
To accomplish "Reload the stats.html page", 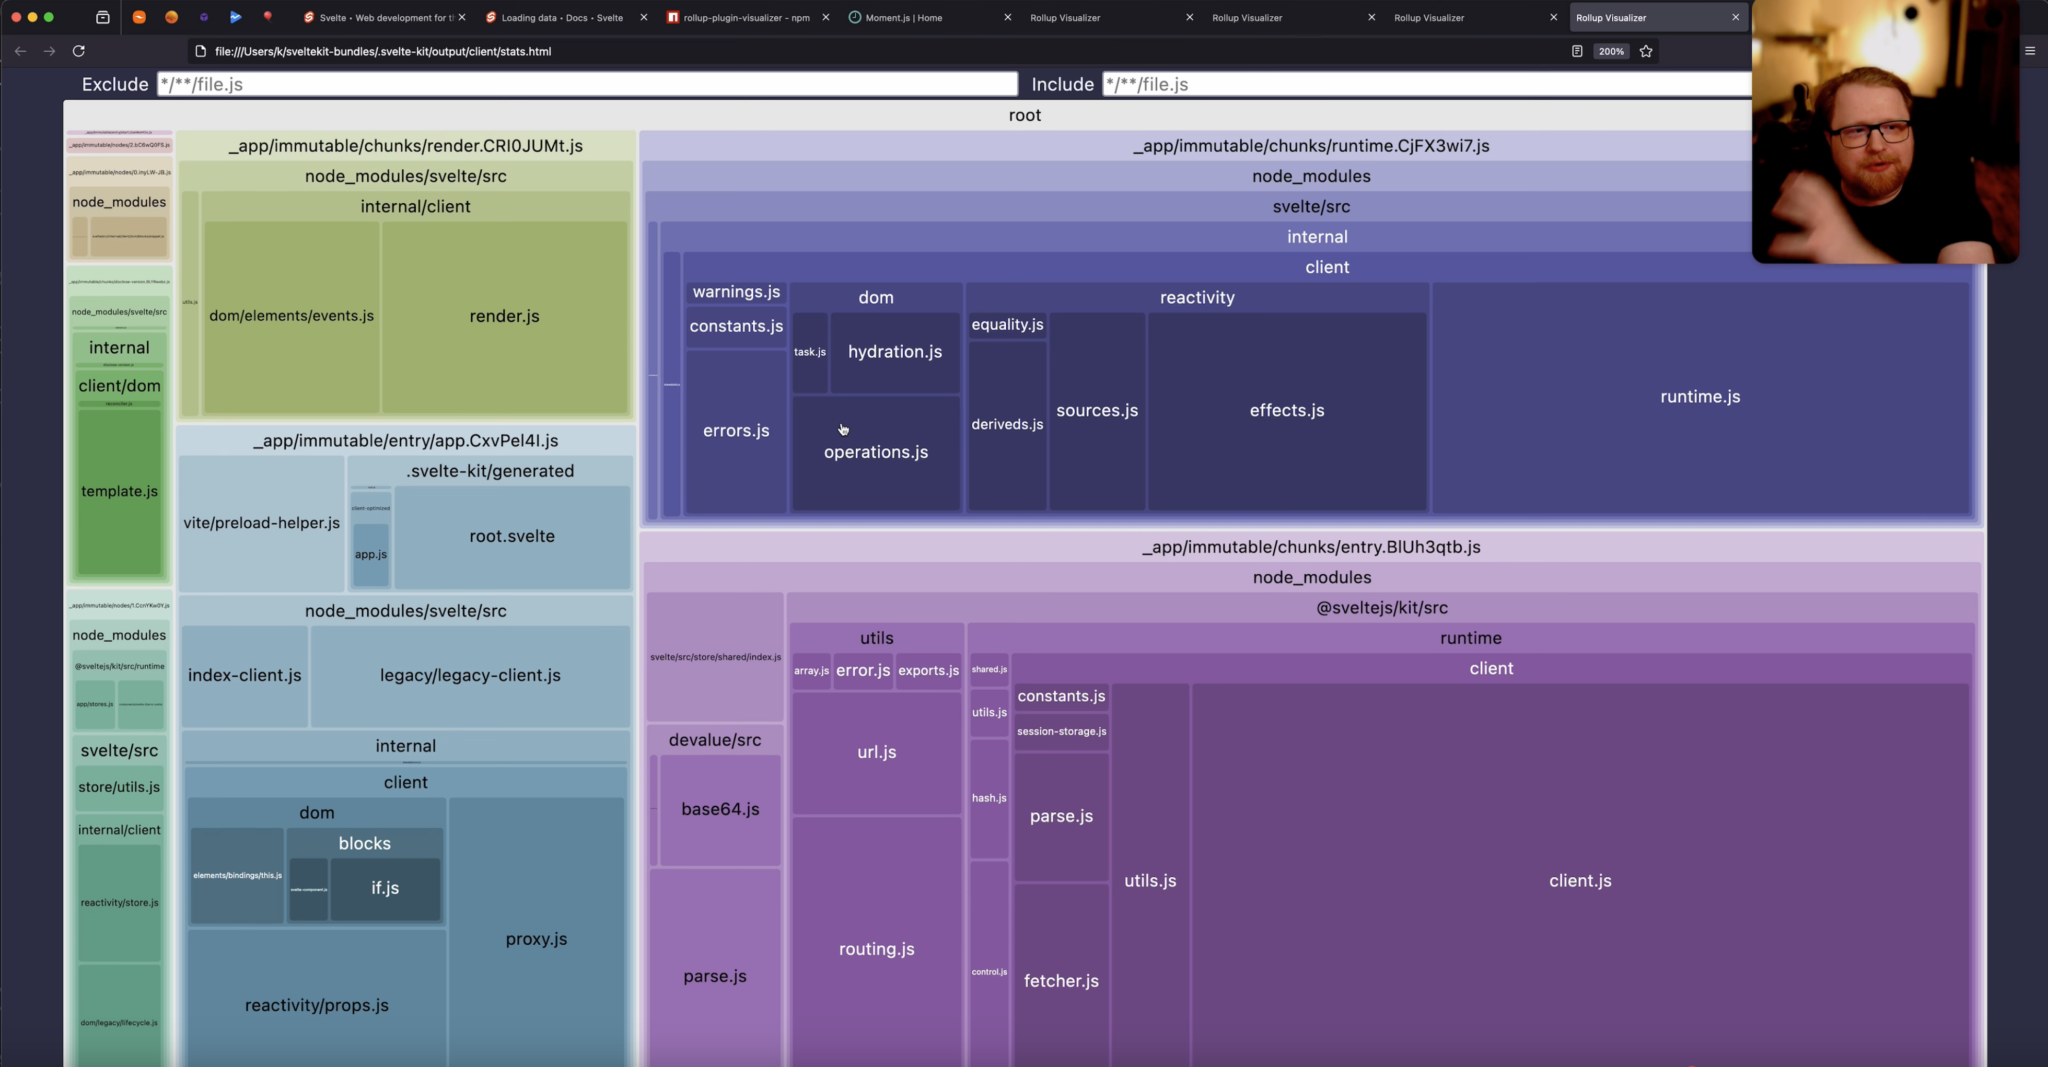I will tap(79, 50).
